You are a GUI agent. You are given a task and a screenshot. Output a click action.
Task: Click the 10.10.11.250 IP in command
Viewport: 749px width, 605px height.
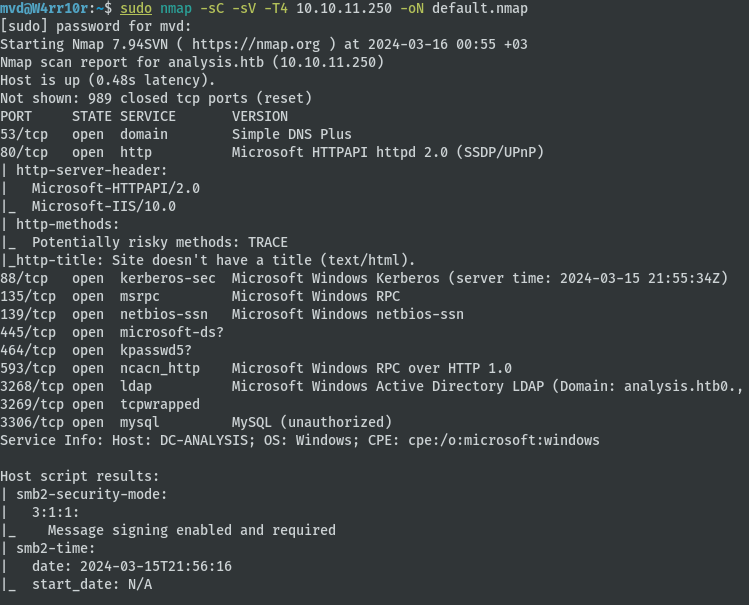click(343, 8)
